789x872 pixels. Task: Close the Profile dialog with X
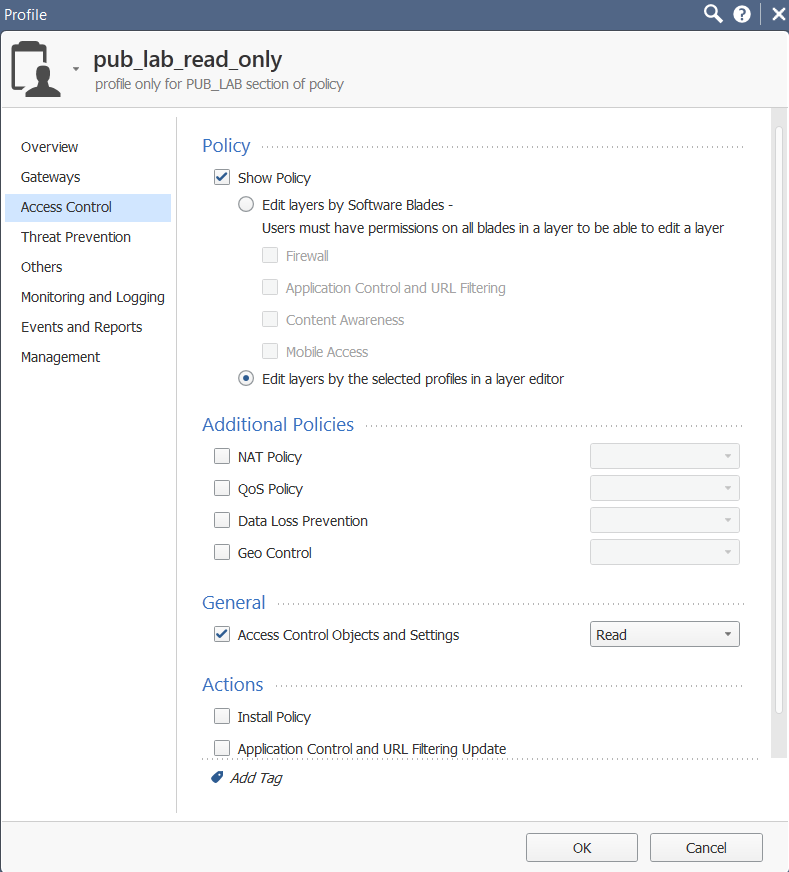point(778,14)
